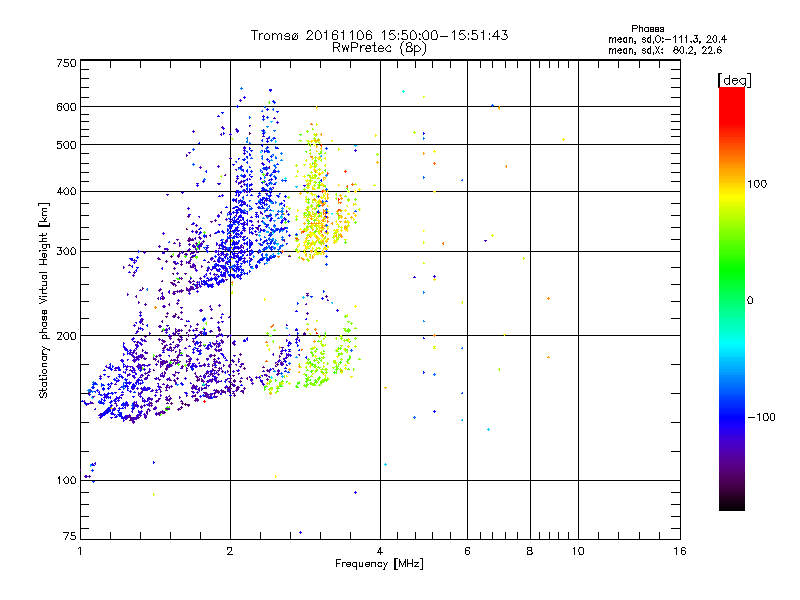Screen dimensions: 800x600
Task: Click the colorbar tick label '100'
Action: point(757,184)
